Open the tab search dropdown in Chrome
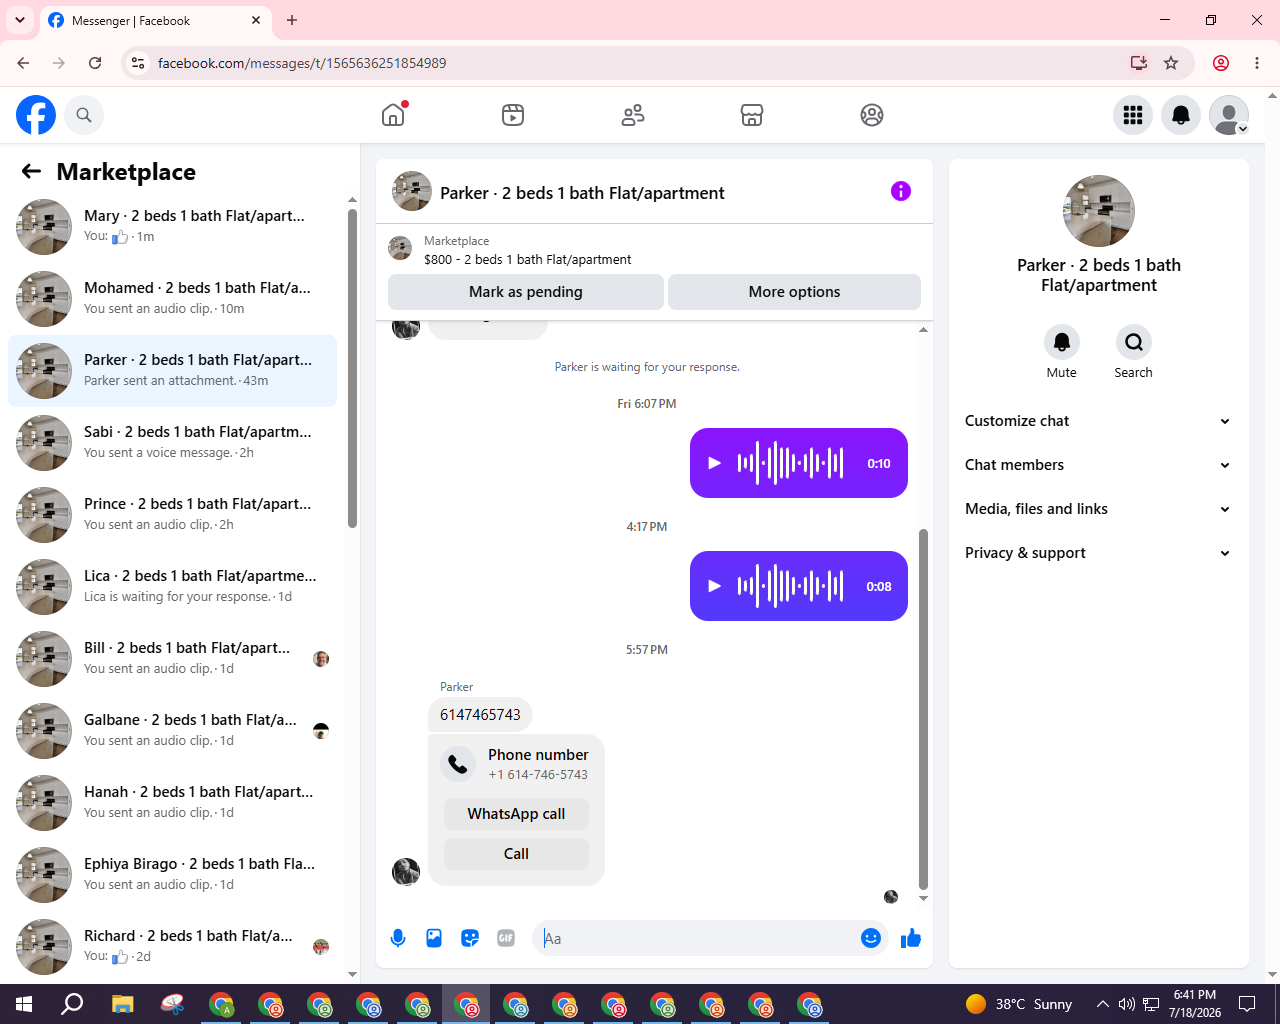 point(20,20)
